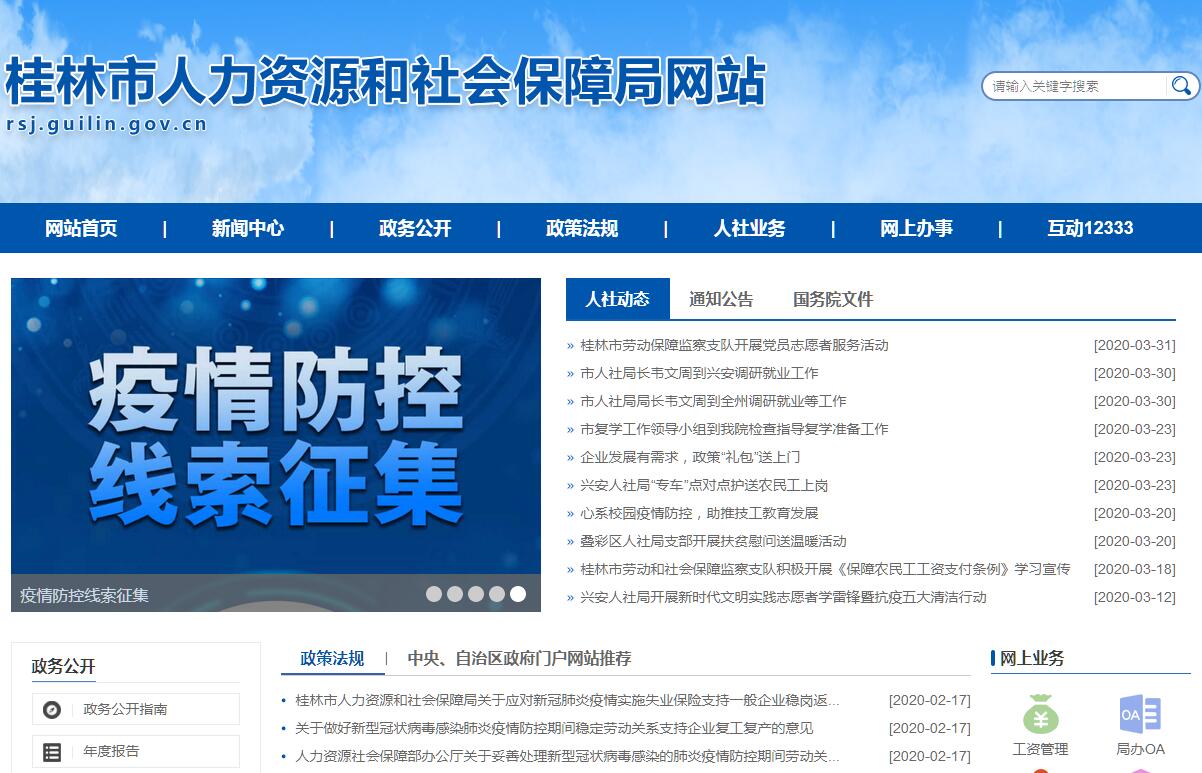The height and width of the screenshot is (773, 1202).
Task: Open the 局办OA icon
Action: coord(1140,714)
